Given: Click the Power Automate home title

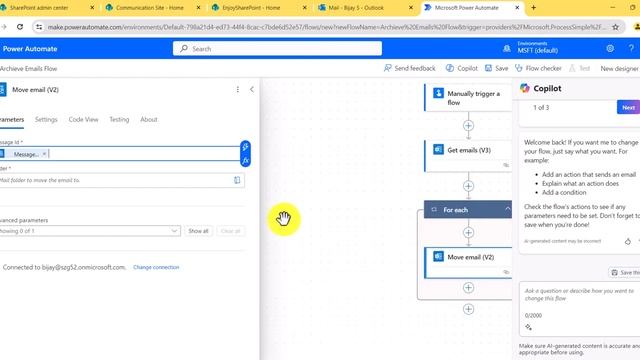Looking at the screenshot, I should [30, 49].
